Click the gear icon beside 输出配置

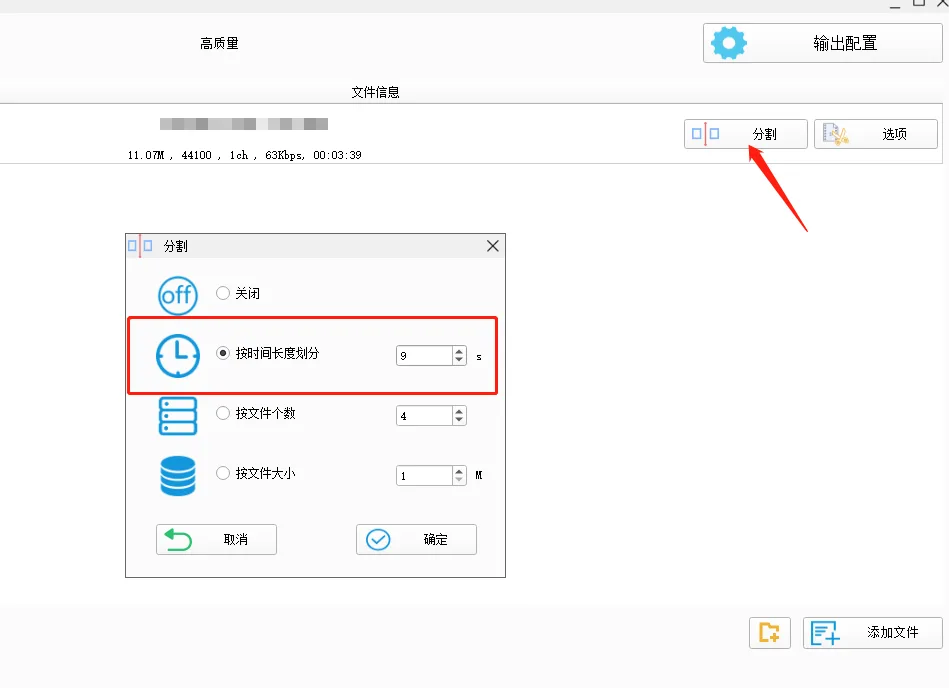pyautogui.click(x=729, y=43)
